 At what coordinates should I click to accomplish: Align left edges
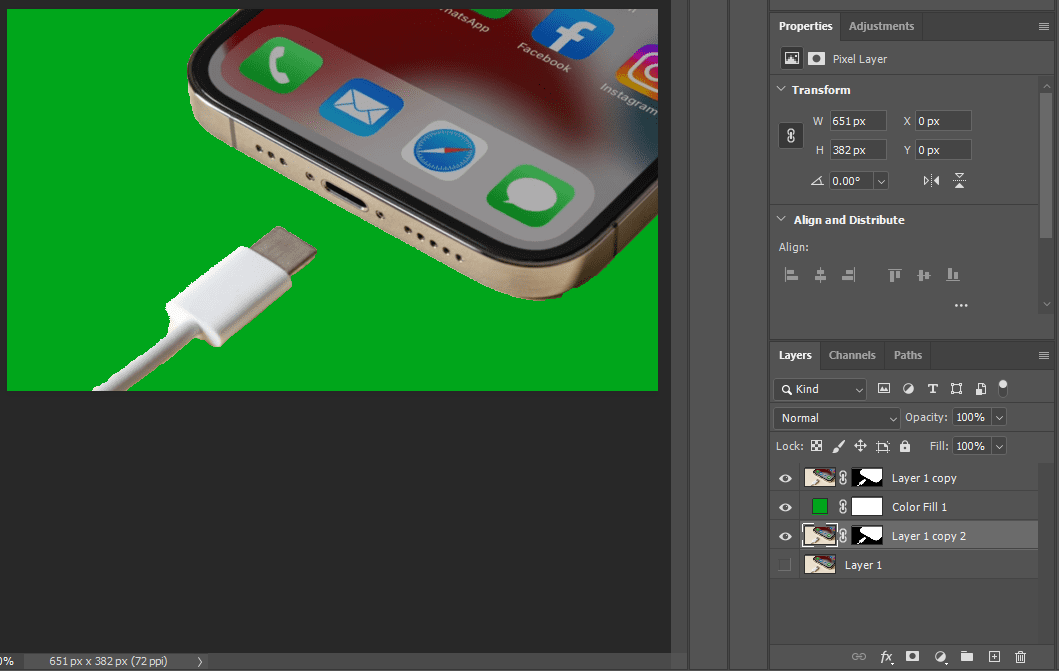click(x=792, y=275)
